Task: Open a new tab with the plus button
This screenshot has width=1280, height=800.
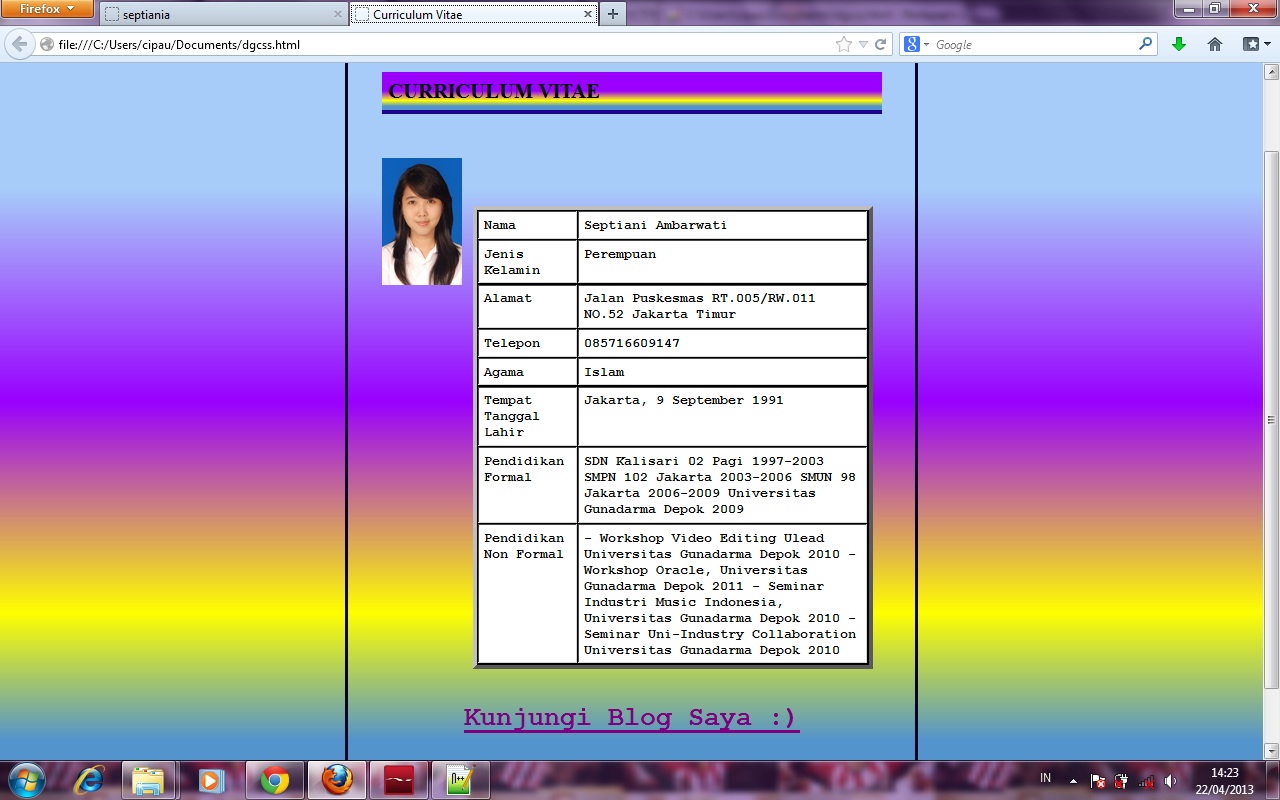Action: pos(613,15)
